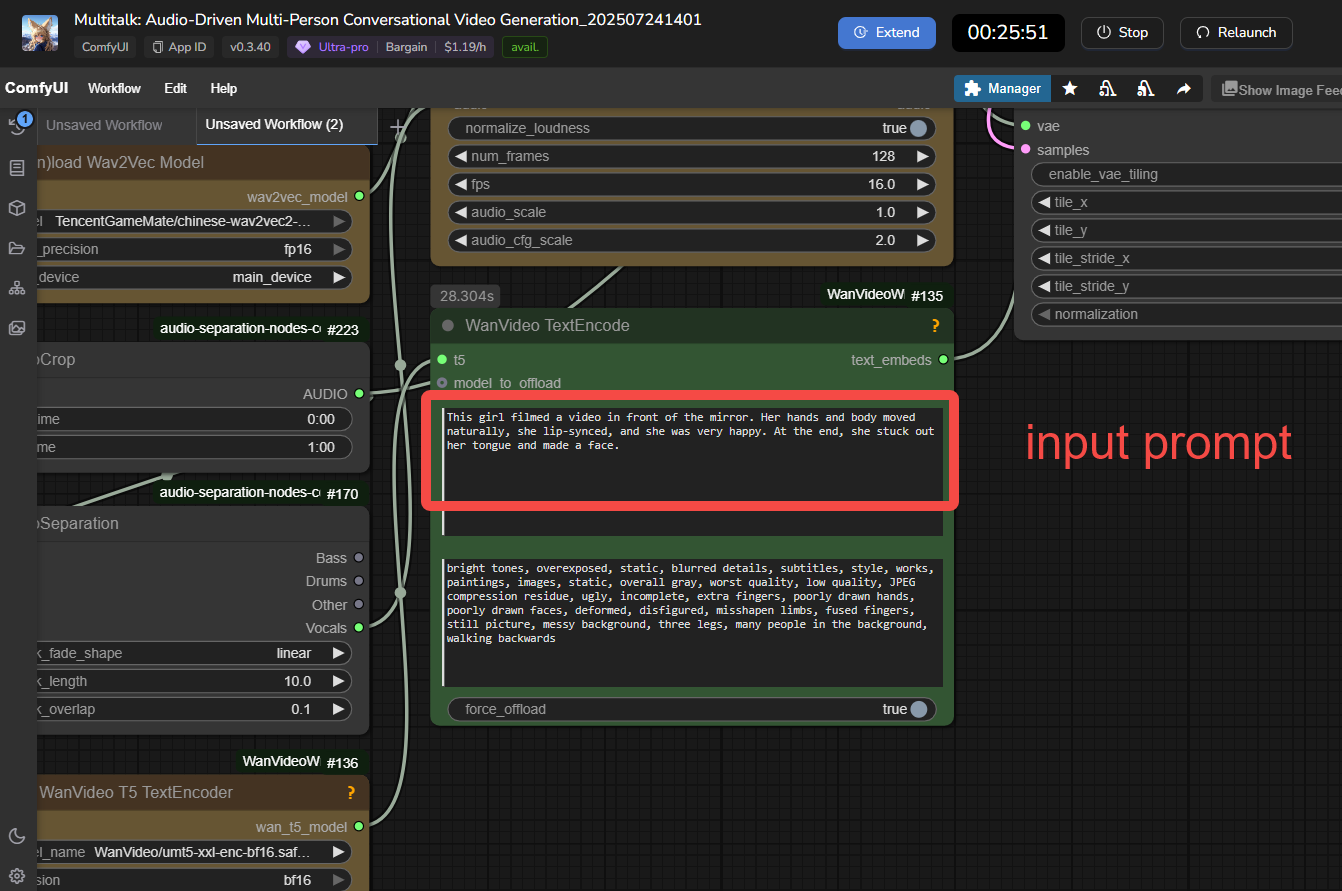1342x891 pixels.
Task: Click the vae input connector
Action: (1025, 126)
